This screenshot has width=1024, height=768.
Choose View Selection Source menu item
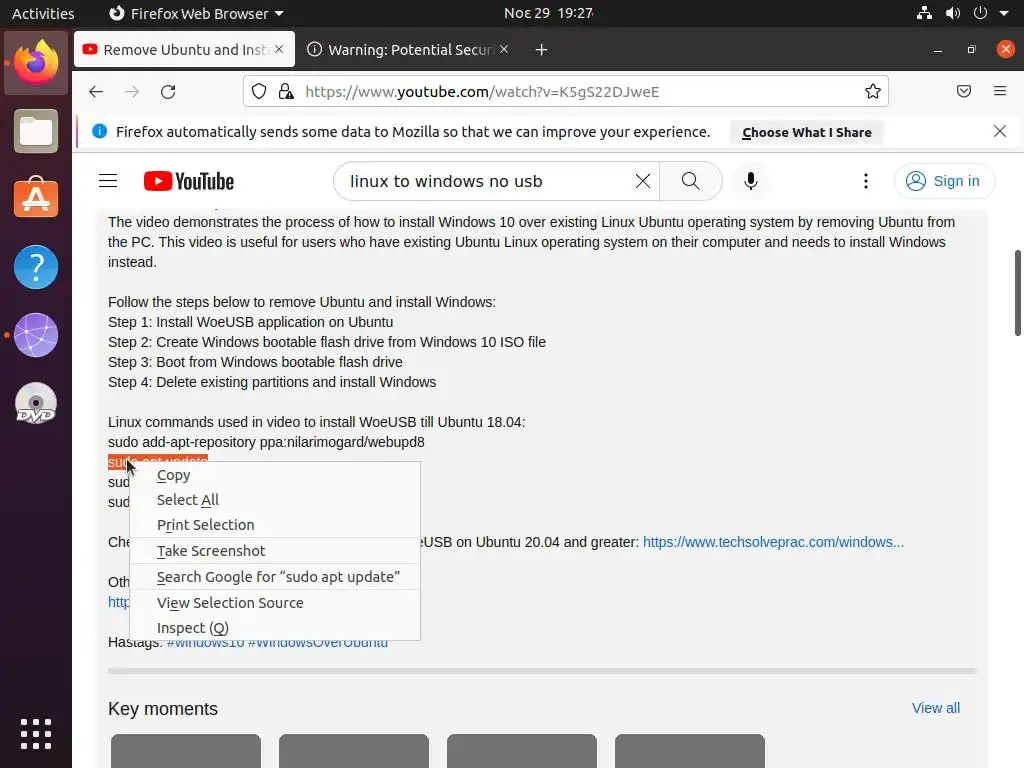point(275,603)
